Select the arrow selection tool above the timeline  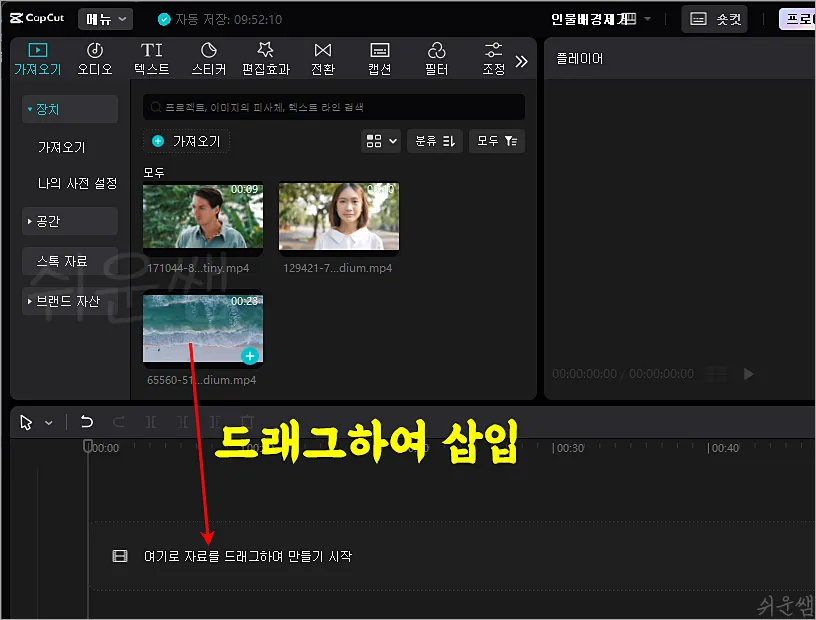(x=27, y=422)
